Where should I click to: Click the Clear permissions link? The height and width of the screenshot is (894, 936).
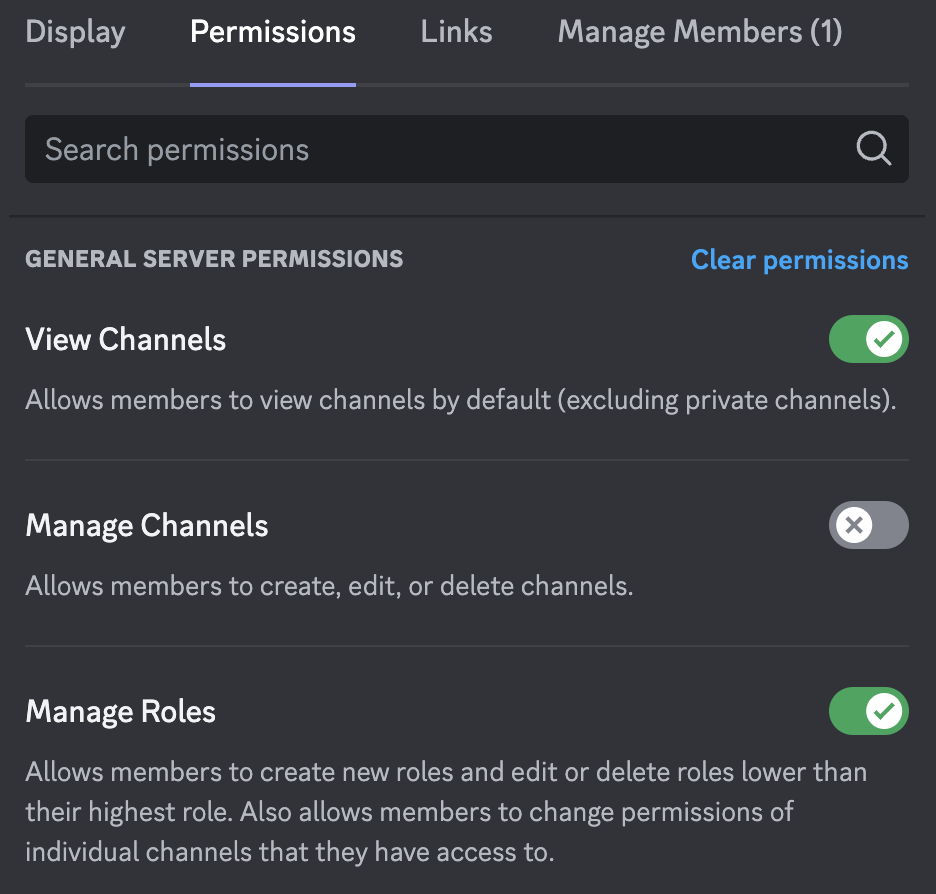click(x=799, y=260)
